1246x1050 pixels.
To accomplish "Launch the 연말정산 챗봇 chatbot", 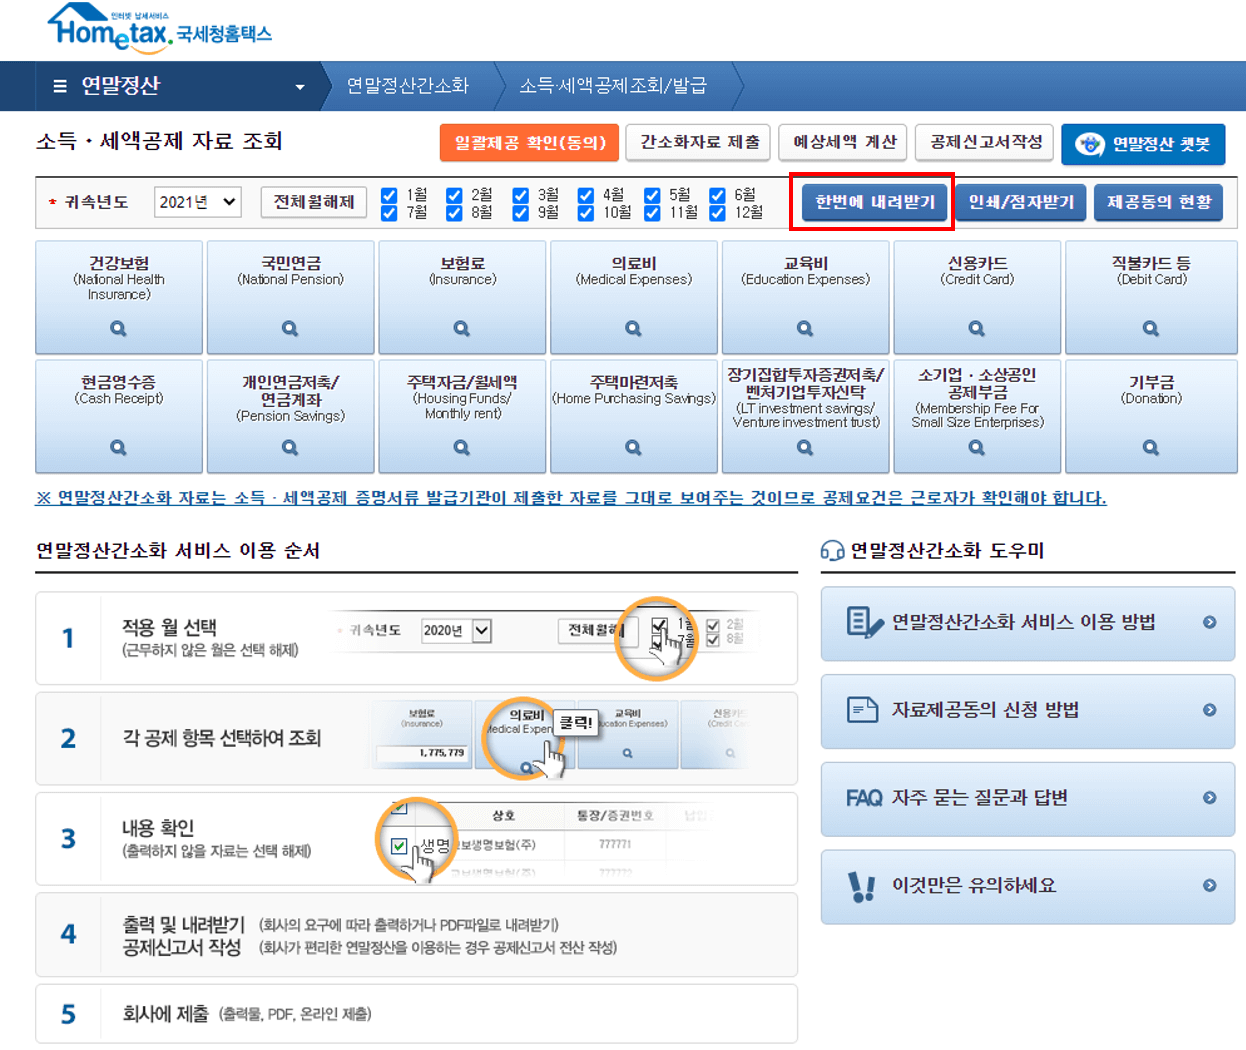I will pos(1143,143).
